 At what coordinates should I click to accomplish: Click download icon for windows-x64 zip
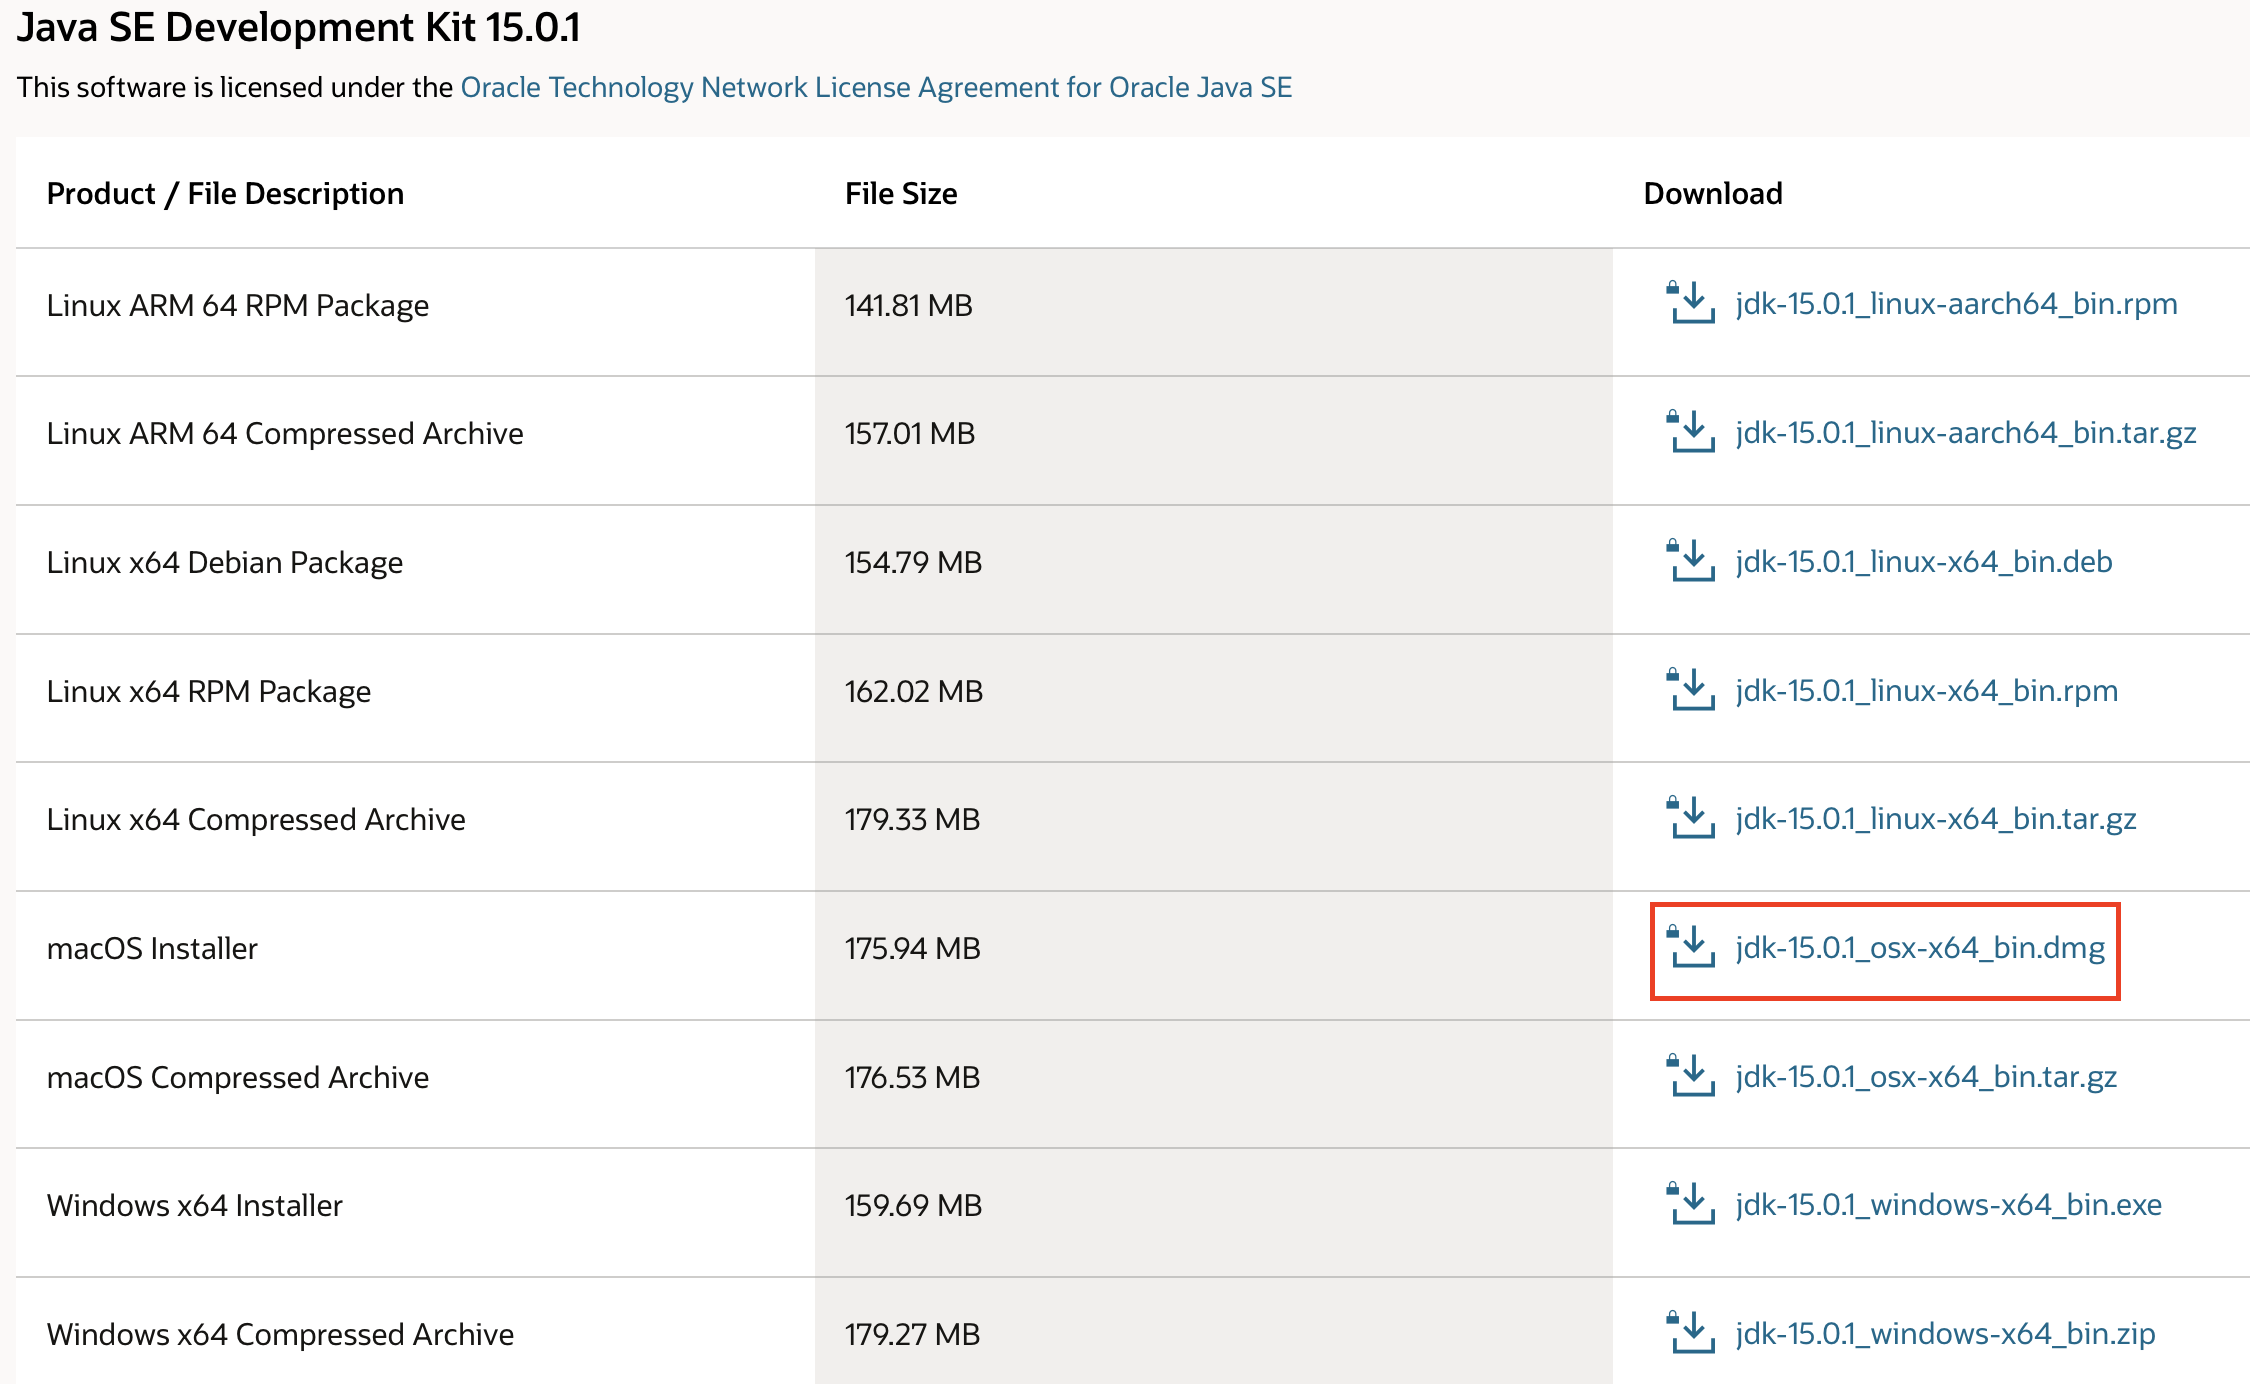[1691, 1333]
